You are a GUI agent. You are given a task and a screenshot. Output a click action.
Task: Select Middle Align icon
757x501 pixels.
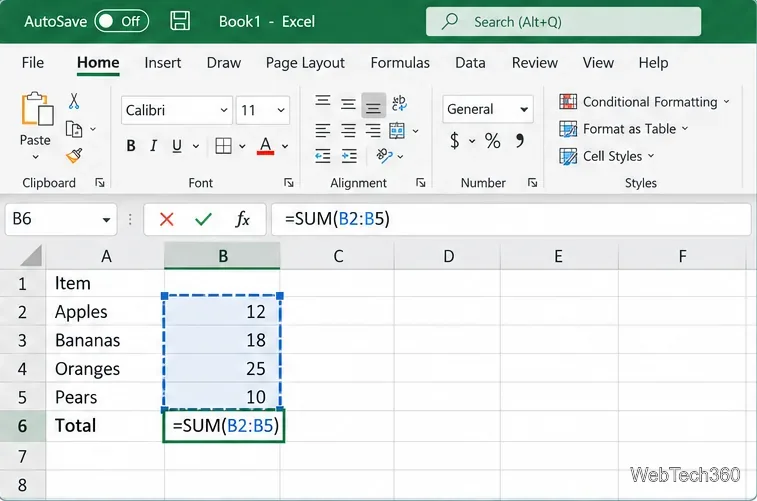click(x=348, y=104)
